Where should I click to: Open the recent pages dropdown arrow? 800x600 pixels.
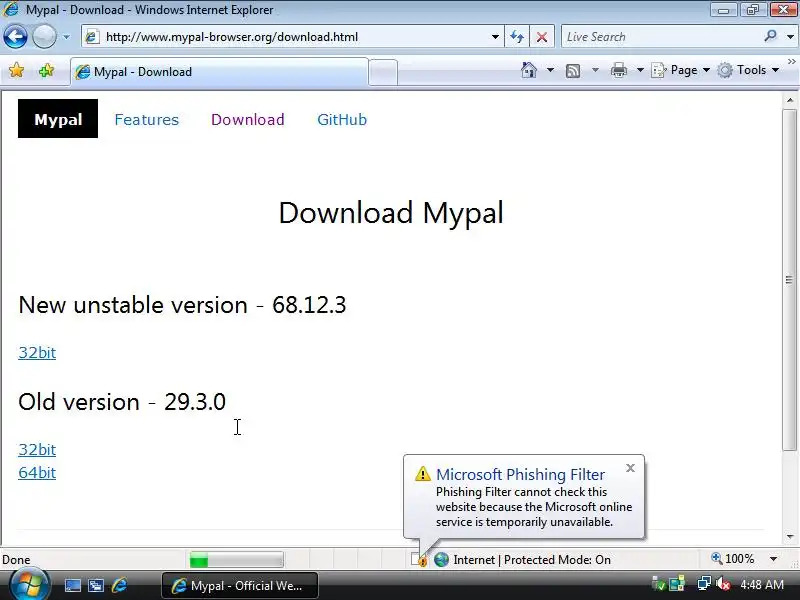click(66, 37)
